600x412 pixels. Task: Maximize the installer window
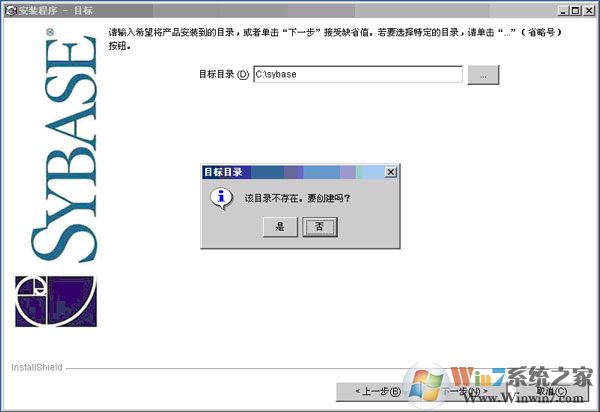575,10
